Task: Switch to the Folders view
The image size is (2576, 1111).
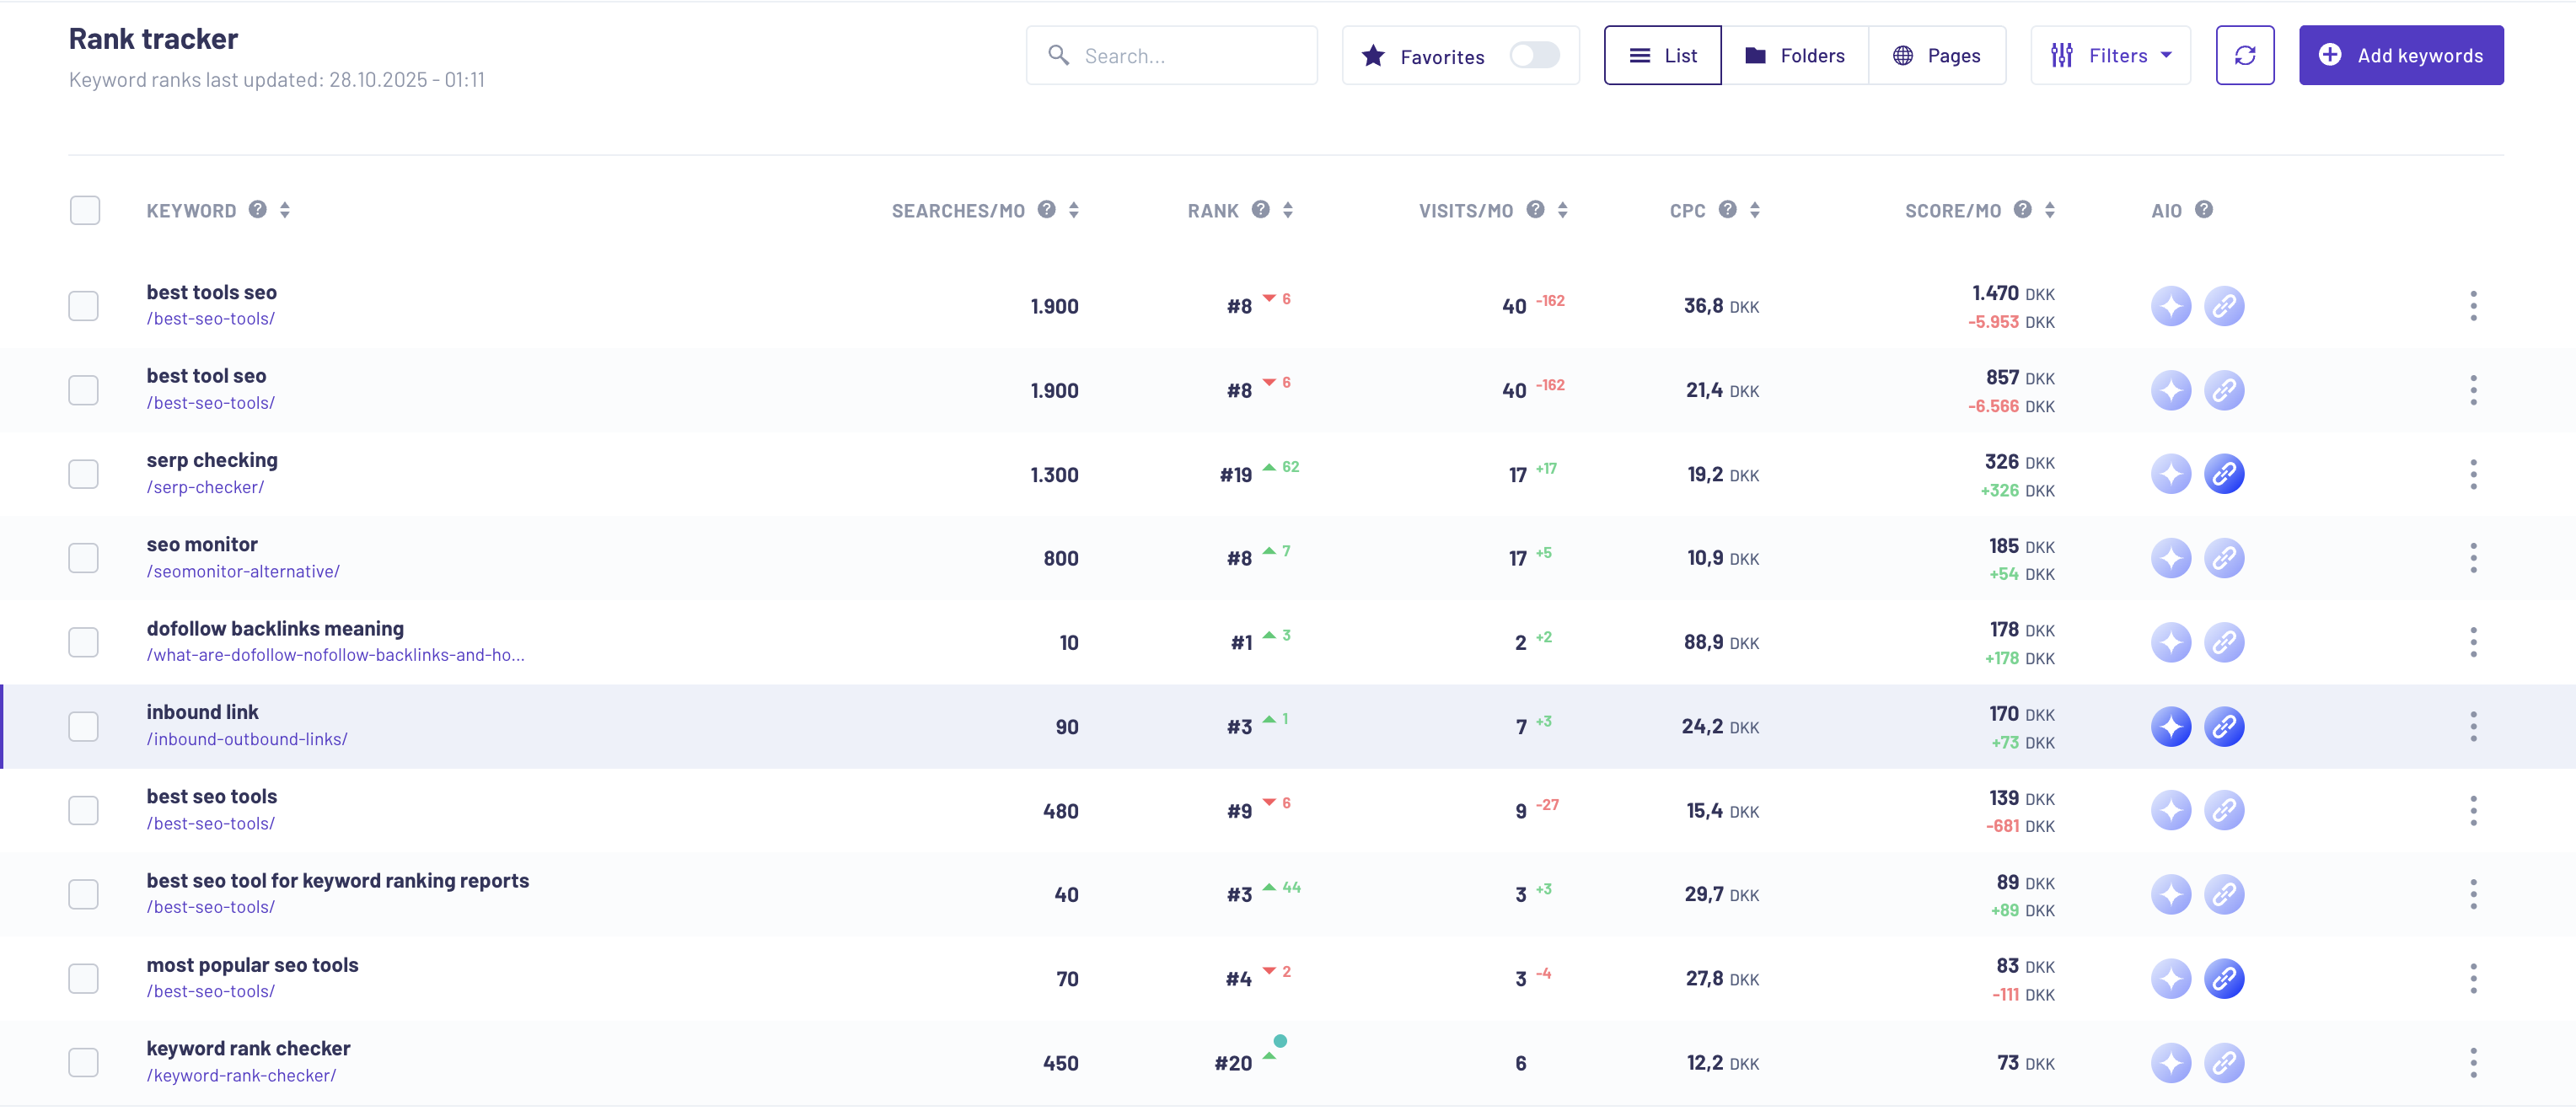Action: click(1796, 55)
